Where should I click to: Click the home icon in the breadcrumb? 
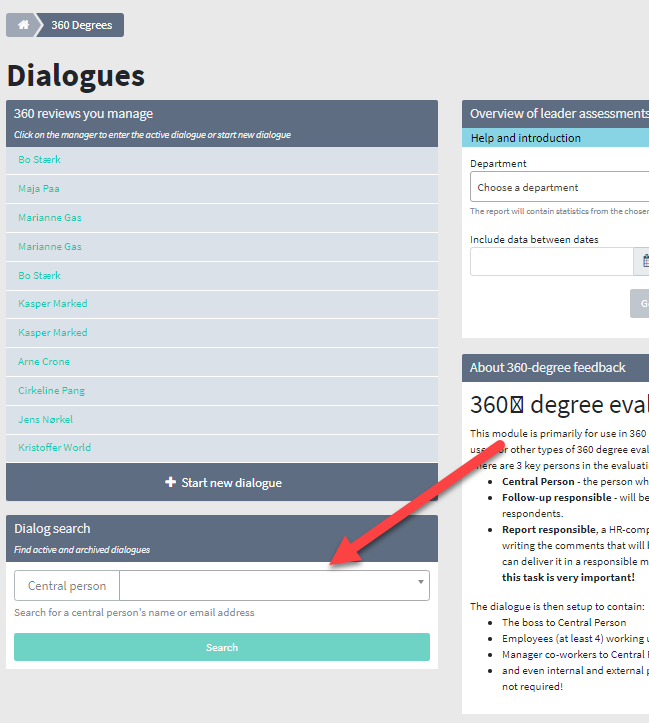[23, 25]
